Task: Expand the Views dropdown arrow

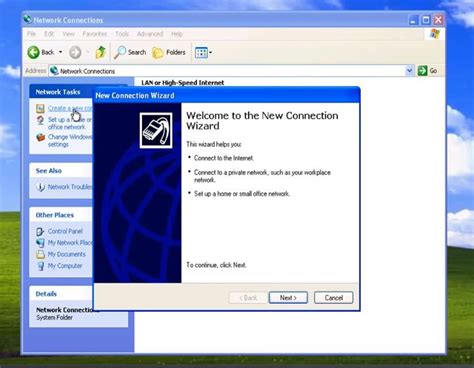Action: point(210,52)
